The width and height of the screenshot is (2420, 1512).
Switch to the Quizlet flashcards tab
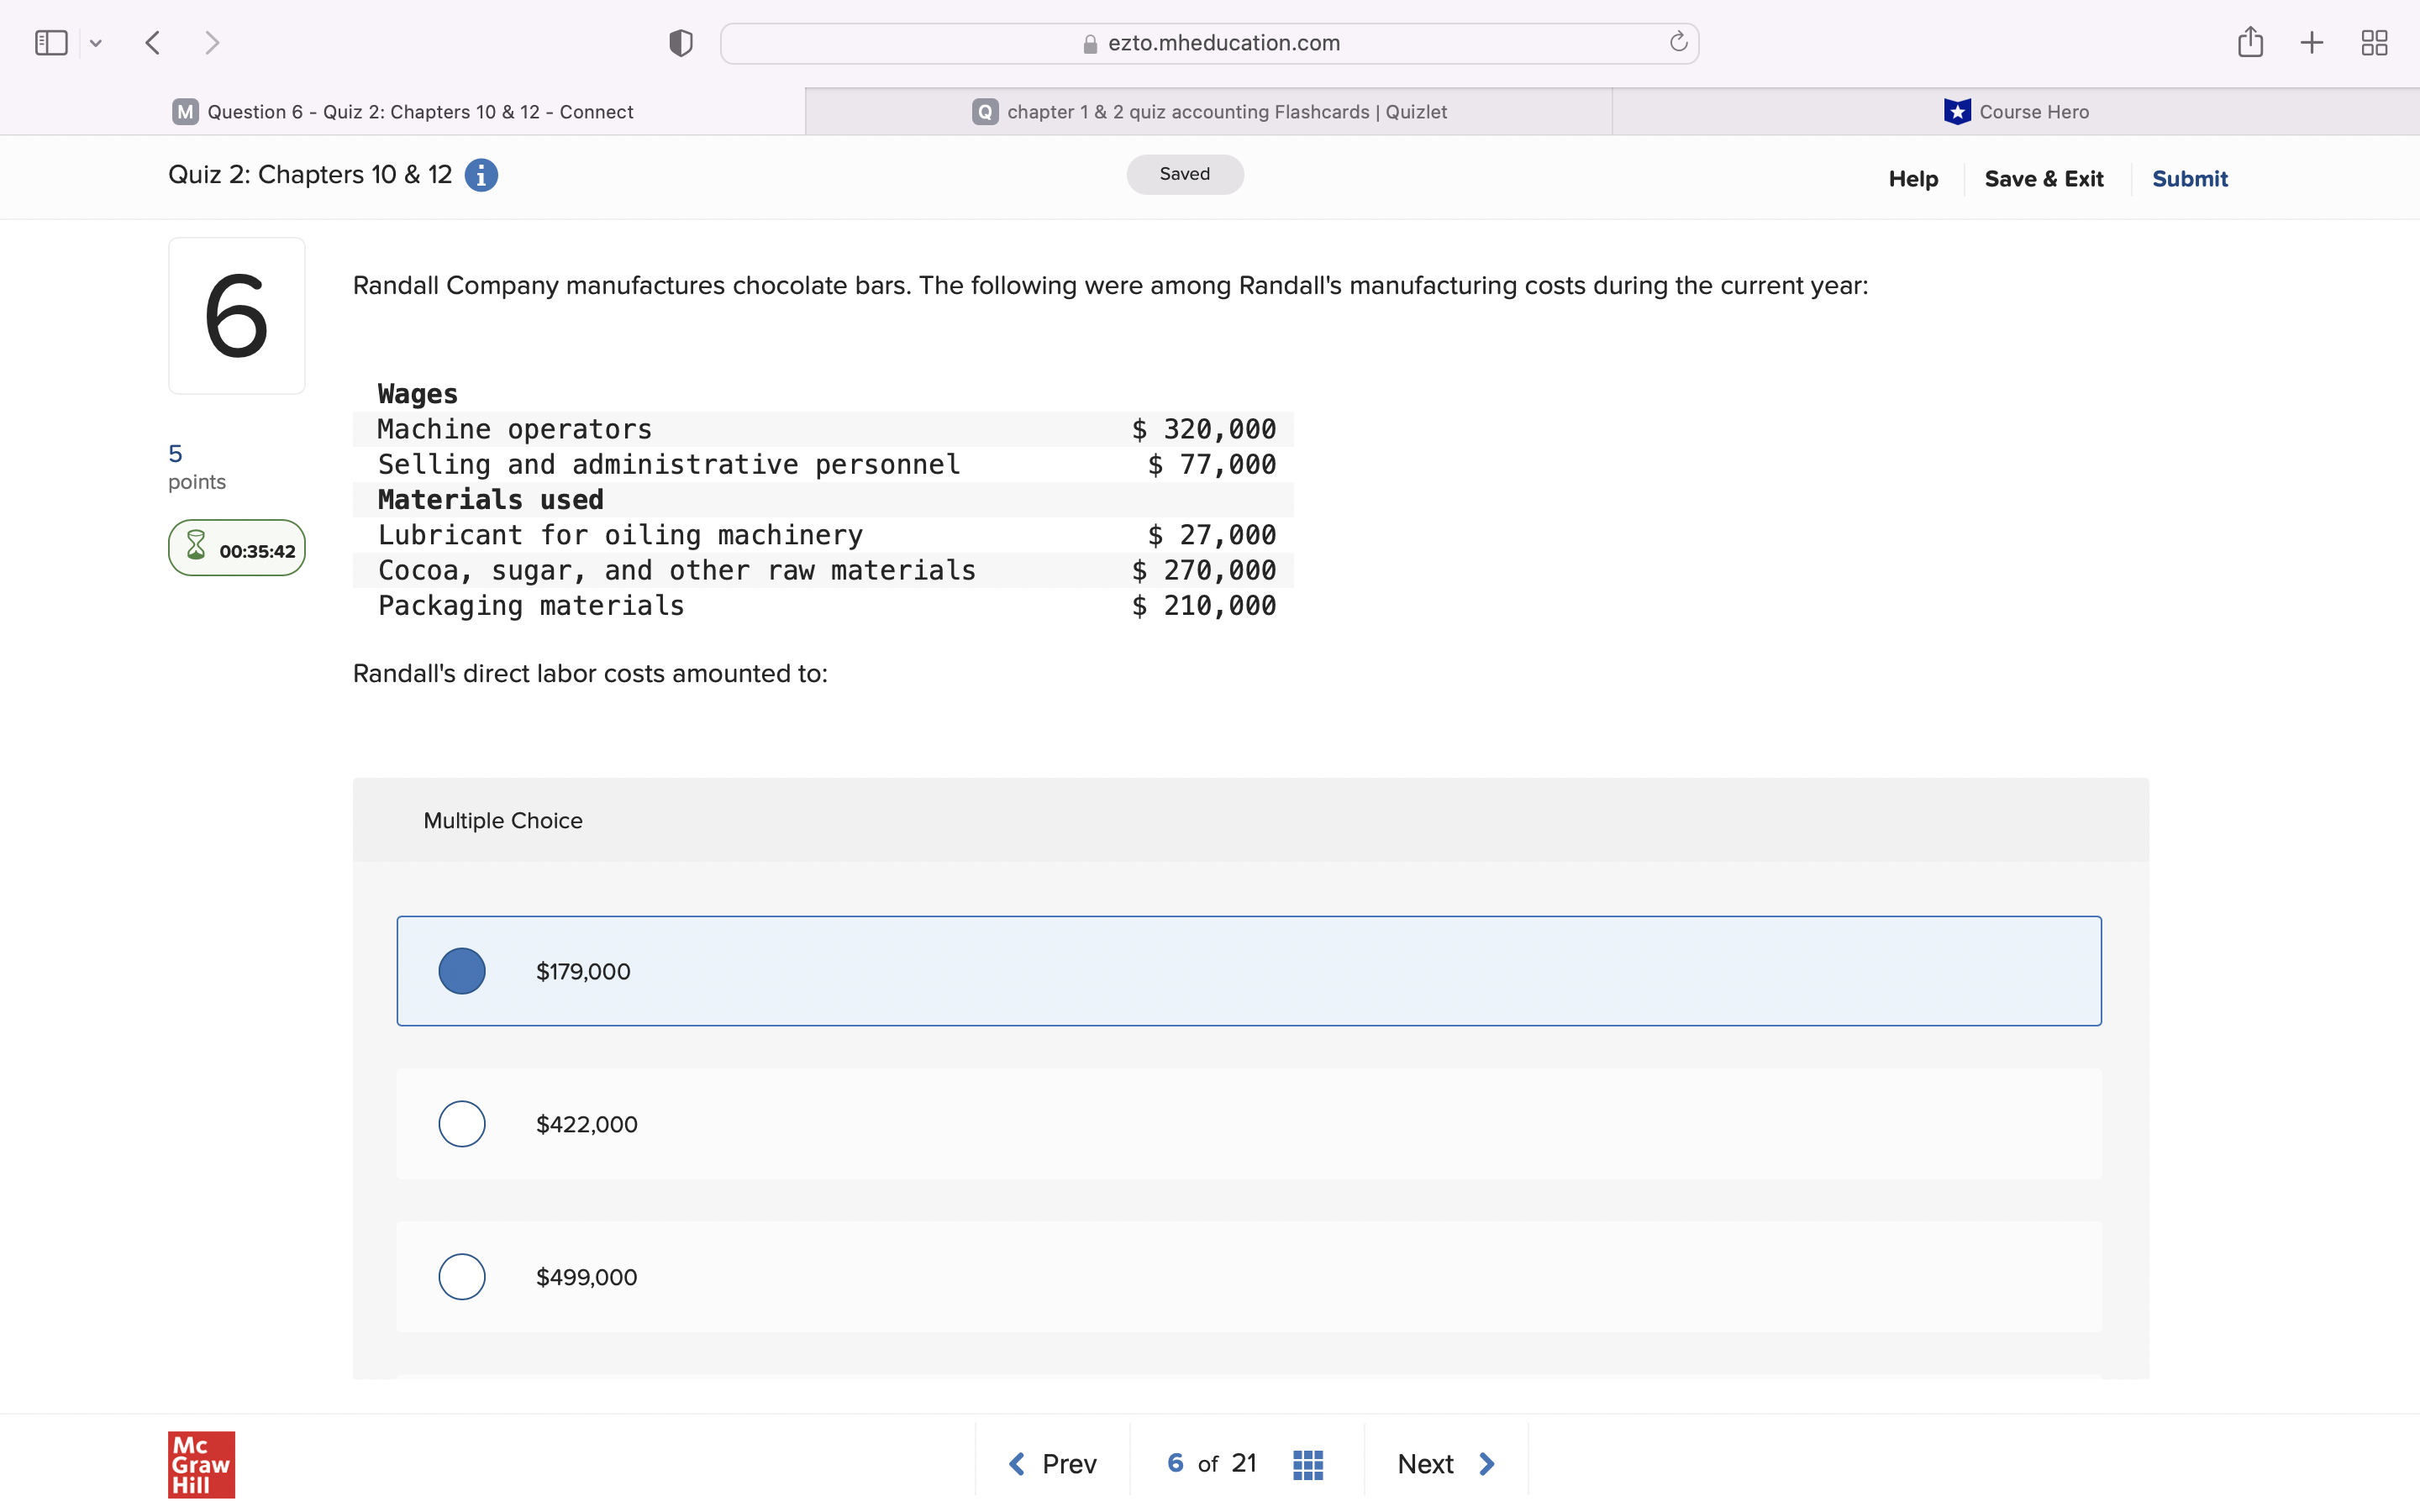point(1209,112)
